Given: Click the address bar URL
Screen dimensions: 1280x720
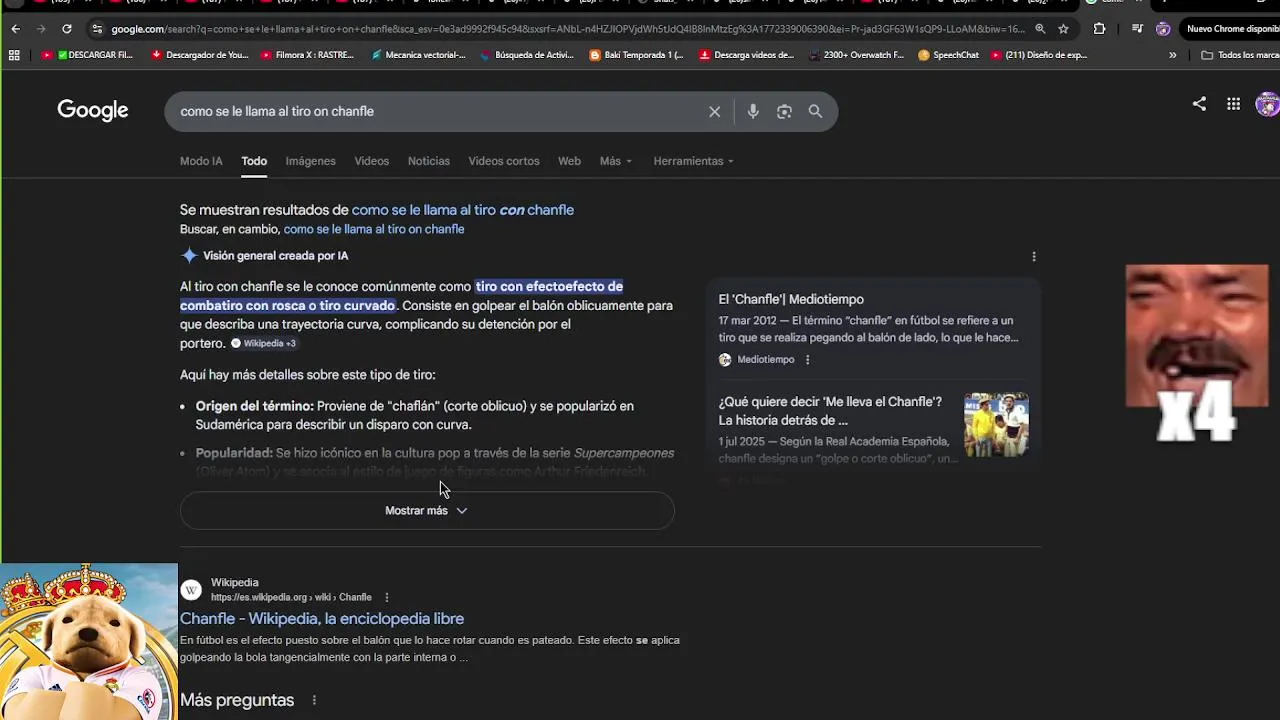Looking at the screenshot, I should tap(568, 29).
